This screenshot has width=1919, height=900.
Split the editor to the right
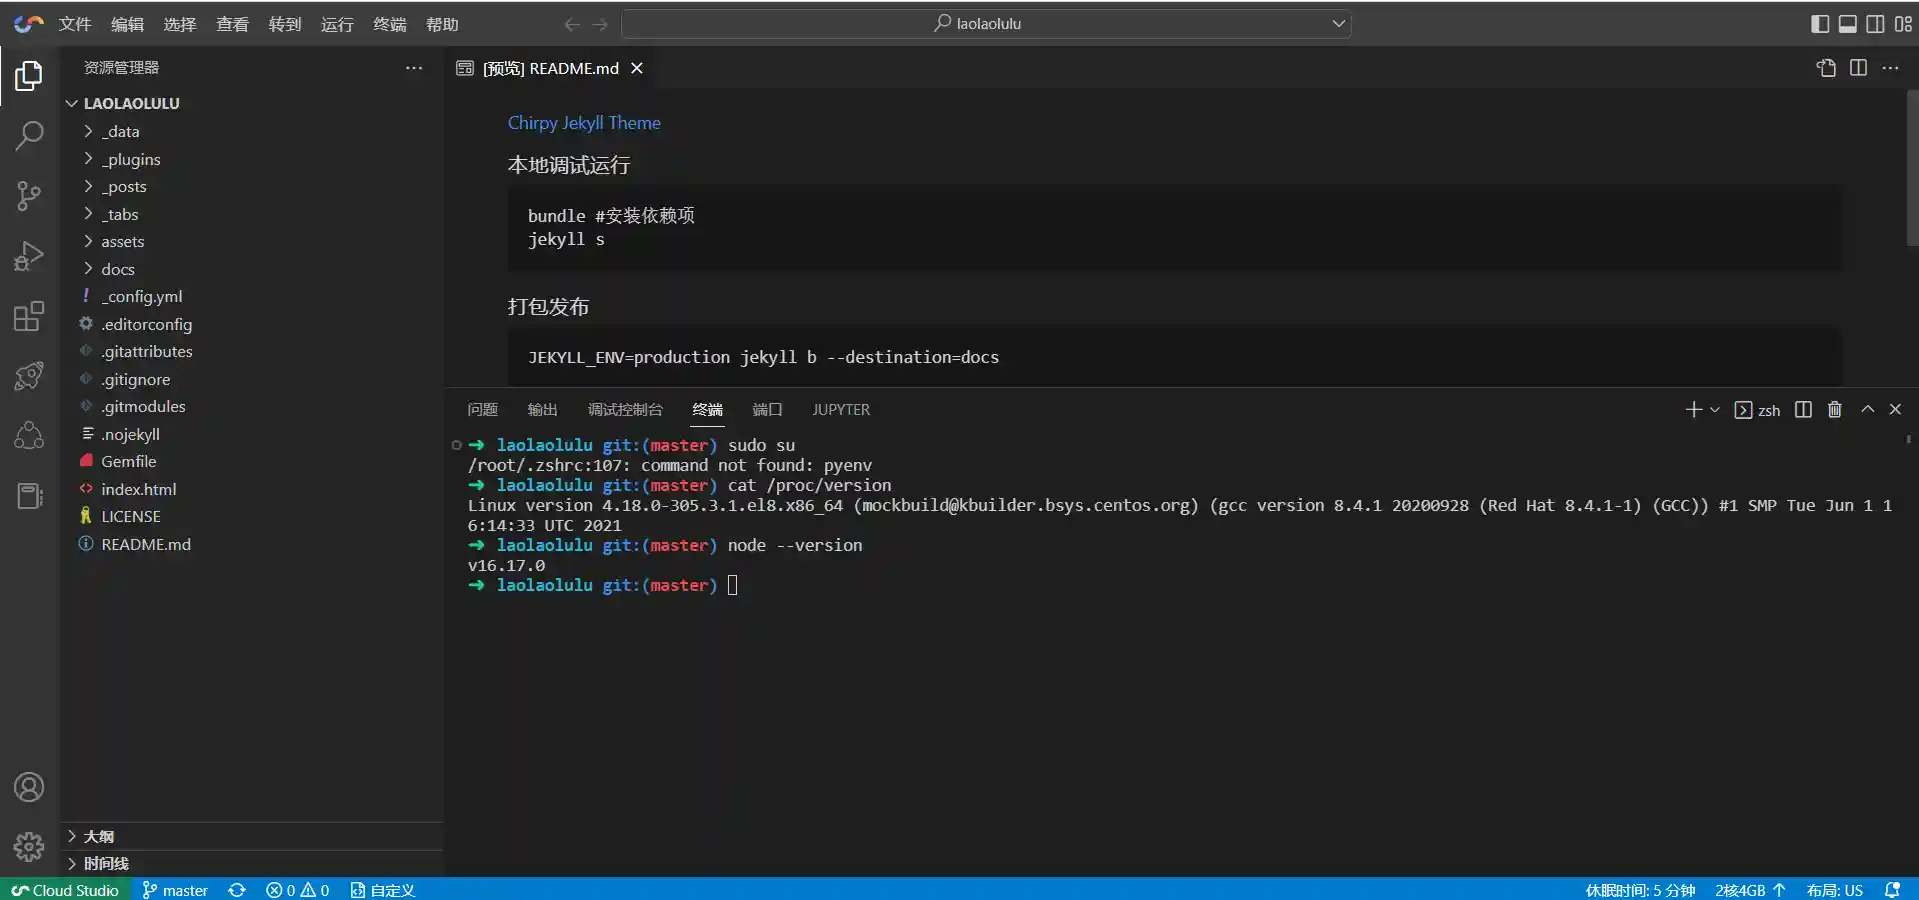point(1858,68)
